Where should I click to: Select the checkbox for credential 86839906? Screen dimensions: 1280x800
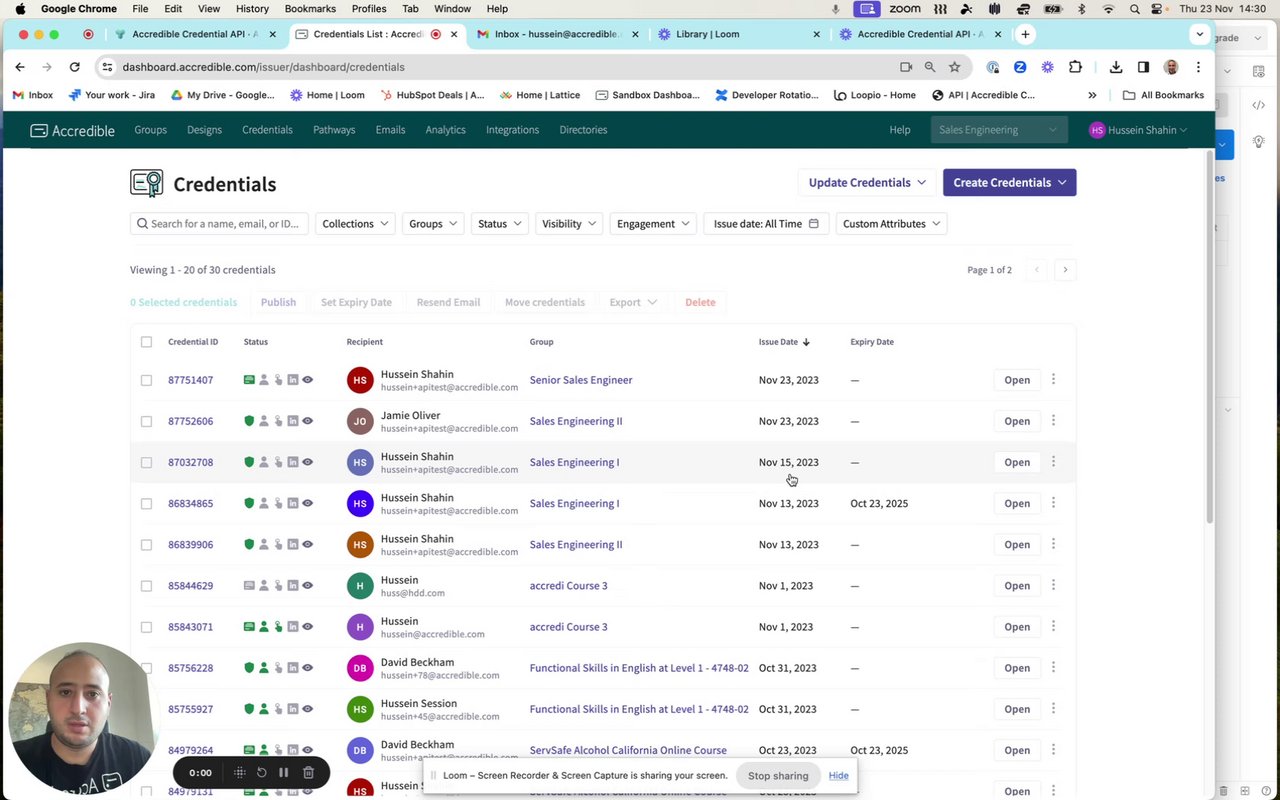(x=146, y=544)
